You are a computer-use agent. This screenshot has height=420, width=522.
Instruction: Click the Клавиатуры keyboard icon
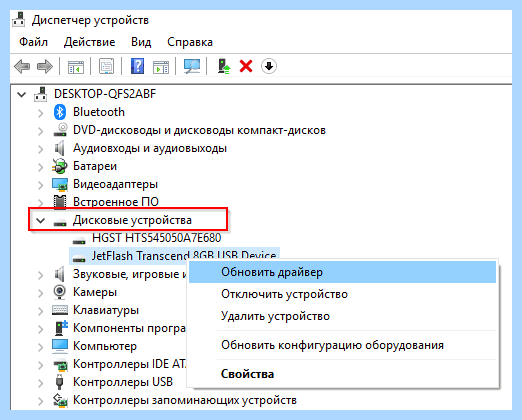click(60, 310)
